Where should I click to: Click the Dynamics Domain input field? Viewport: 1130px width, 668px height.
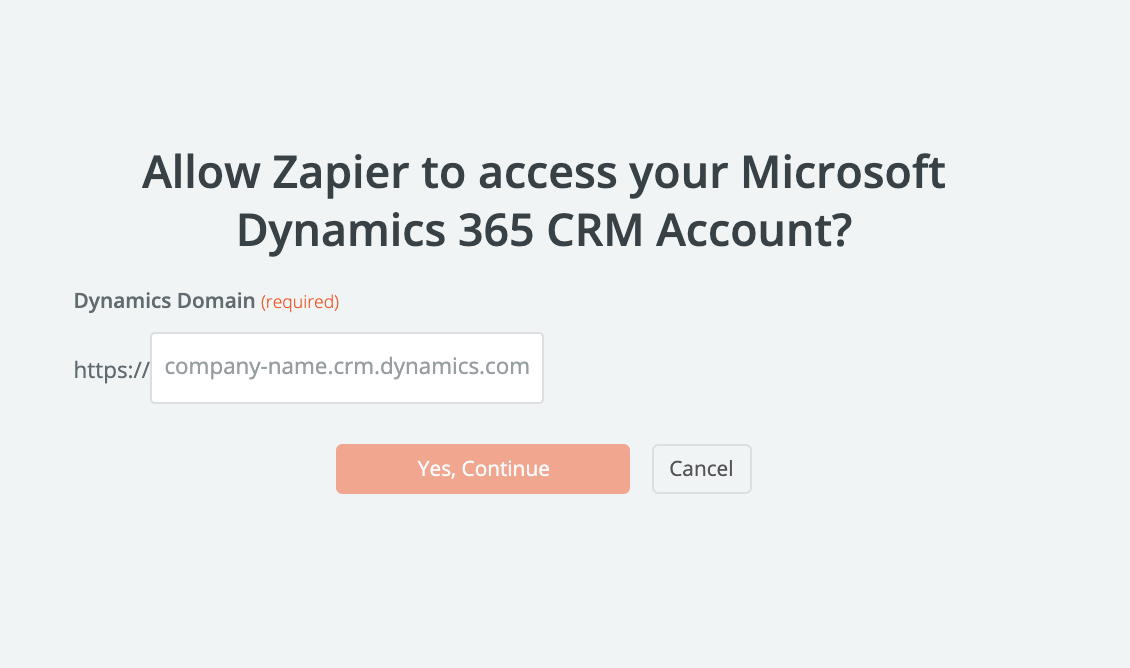pos(346,367)
